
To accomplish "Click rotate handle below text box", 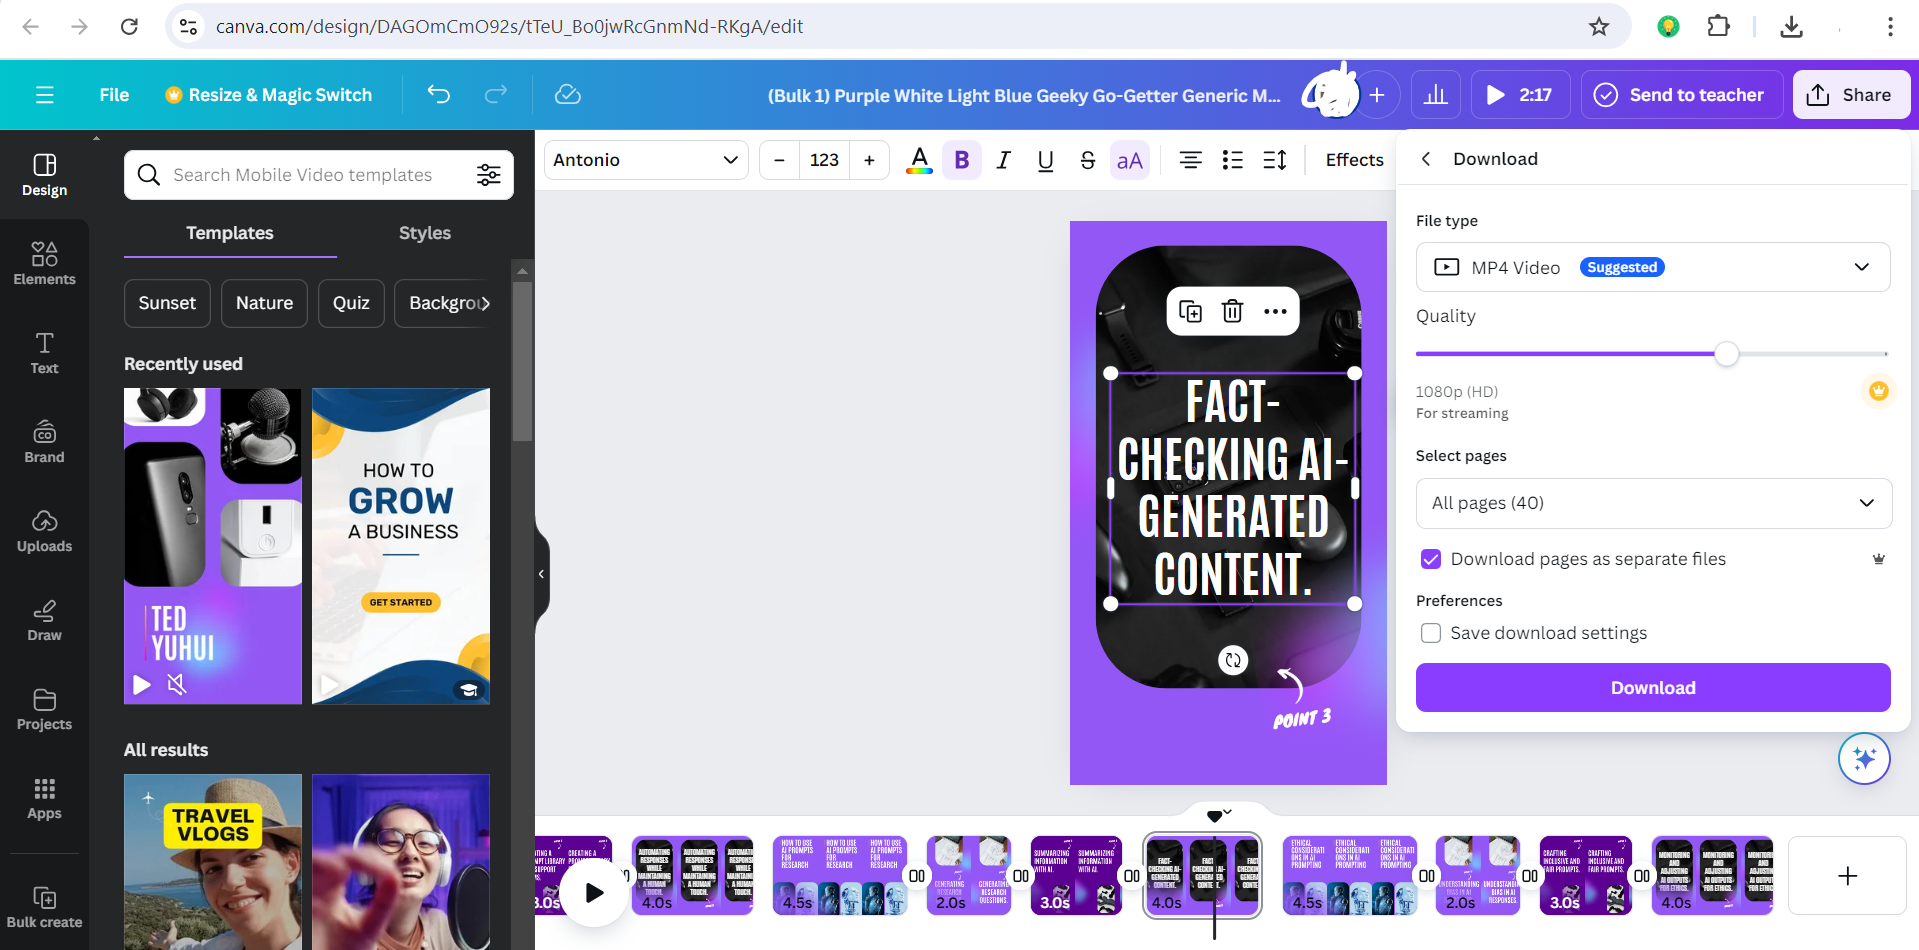I will (1233, 660).
